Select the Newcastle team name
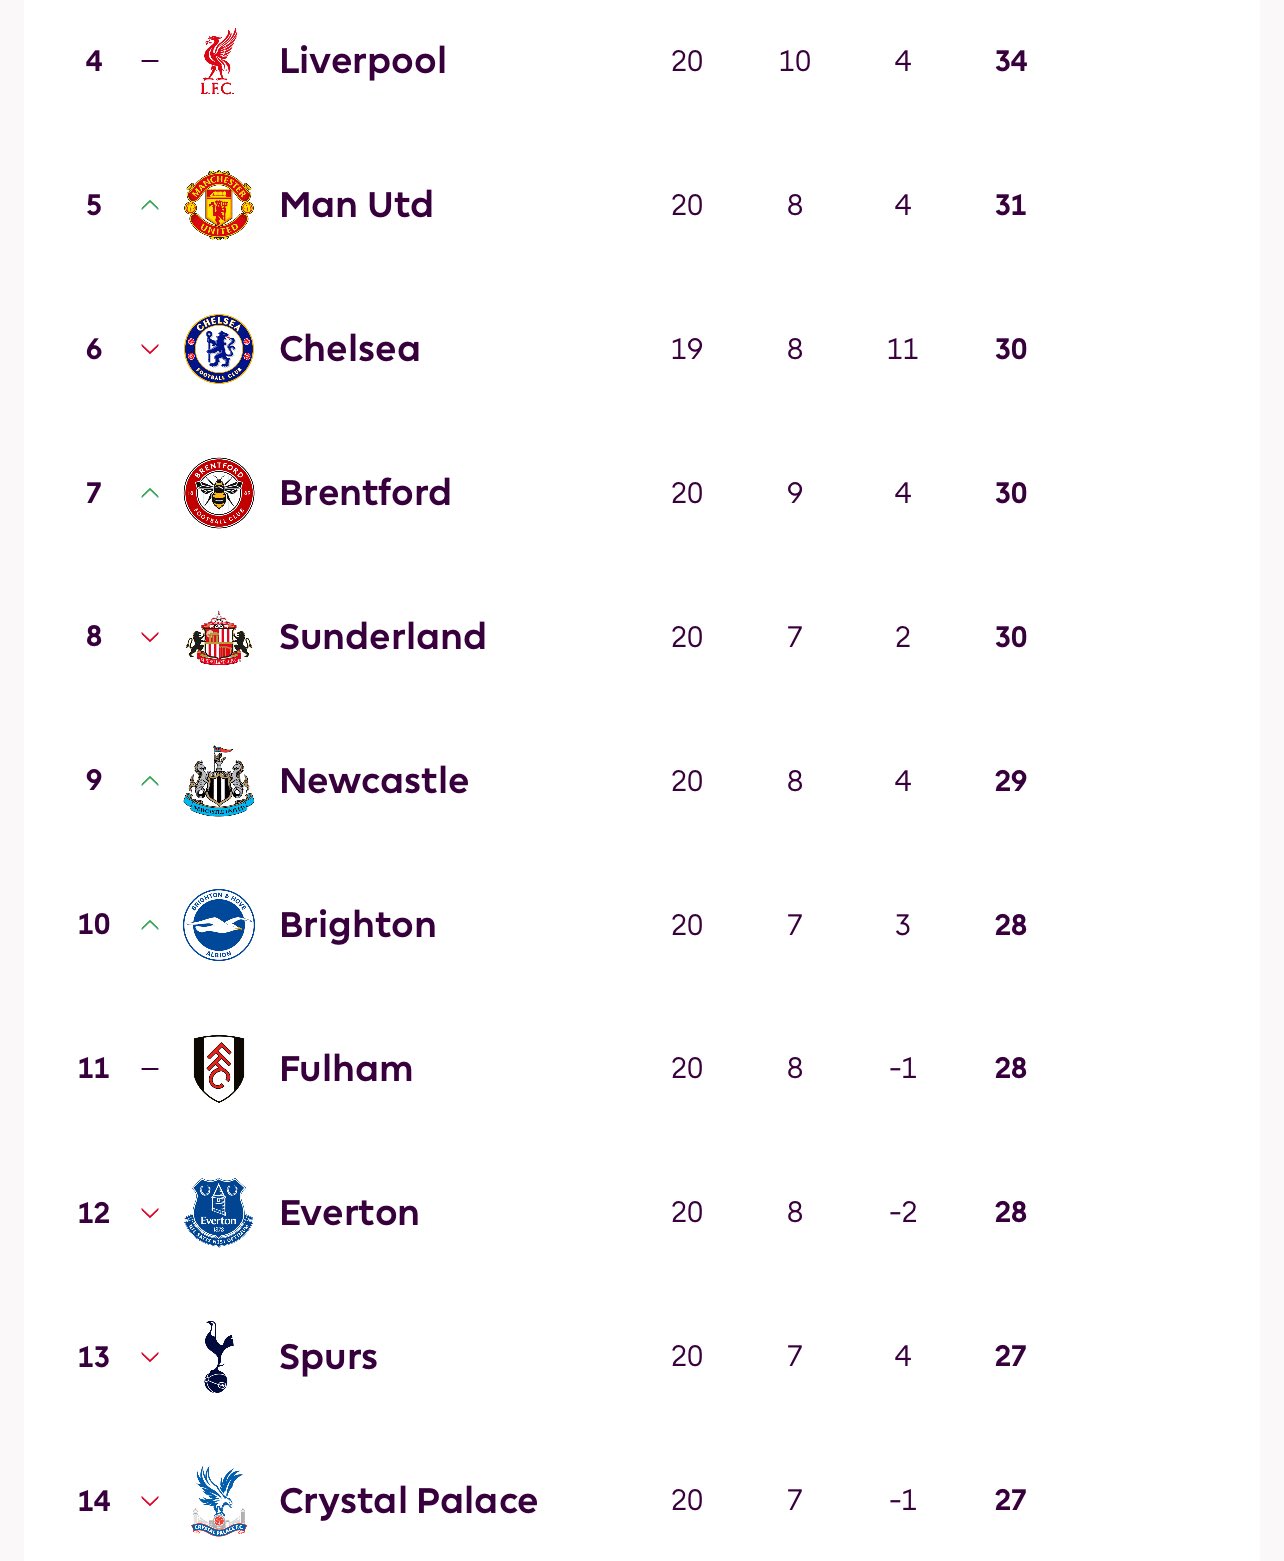1284x1561 pixels. point(374,781)
